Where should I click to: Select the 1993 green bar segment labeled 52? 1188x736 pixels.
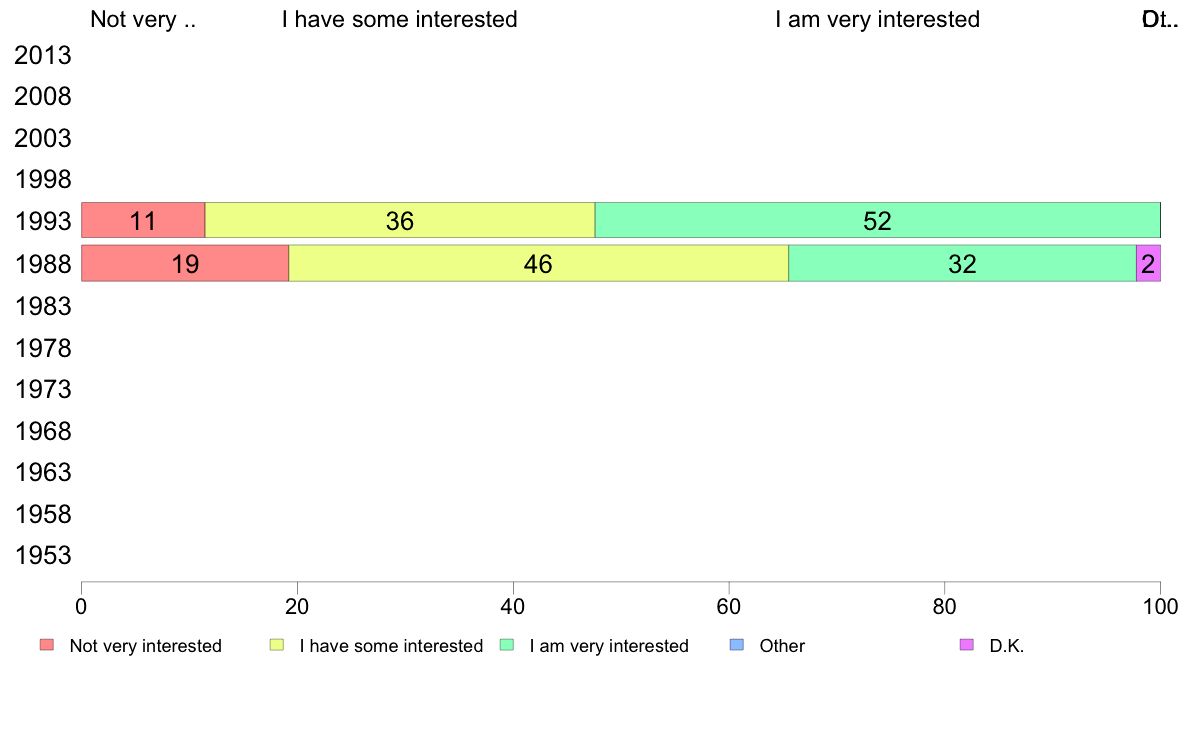click(x=877, y=221)
